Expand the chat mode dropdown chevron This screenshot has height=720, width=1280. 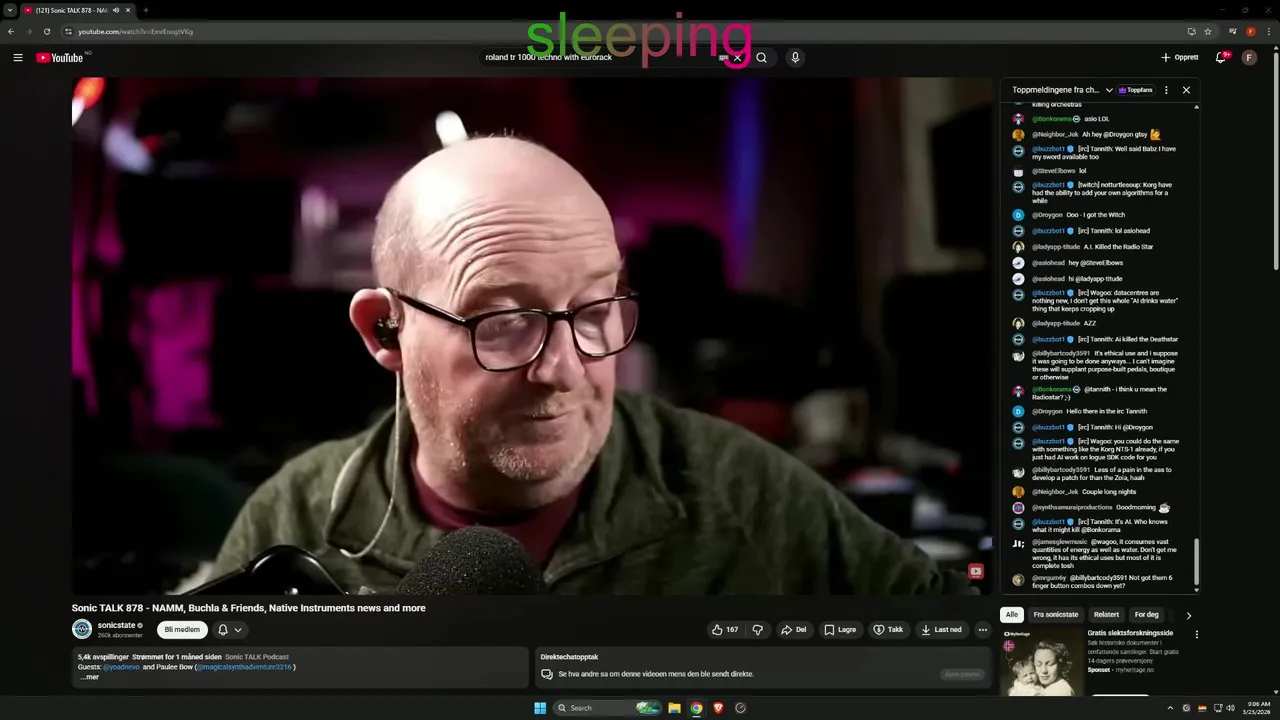1109,90
